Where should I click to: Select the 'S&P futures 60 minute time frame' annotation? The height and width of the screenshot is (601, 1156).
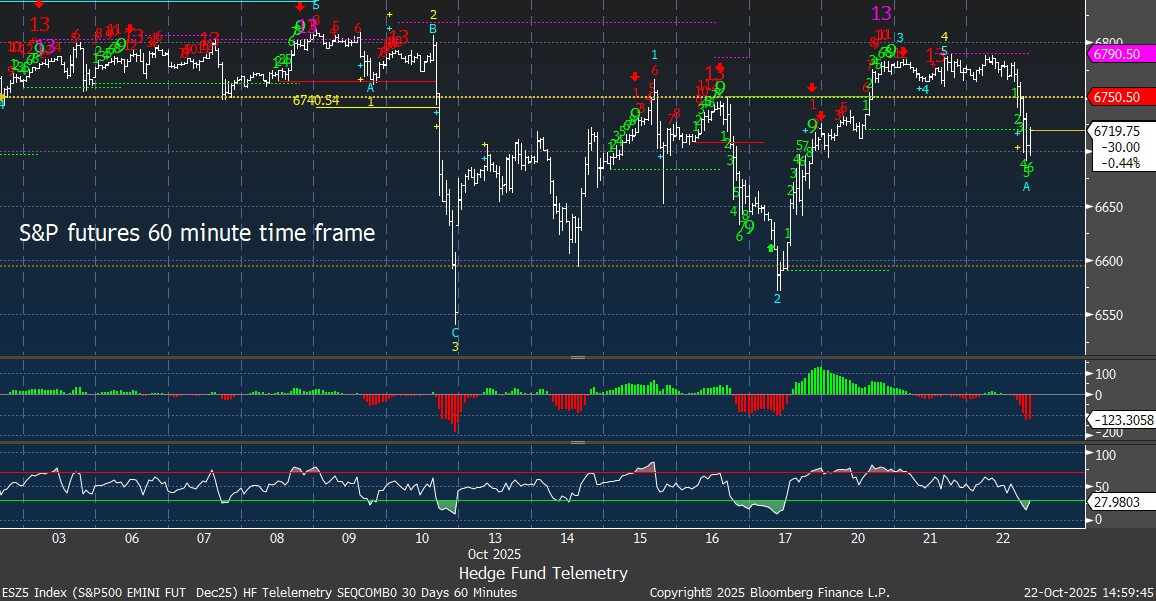(197, 234)
